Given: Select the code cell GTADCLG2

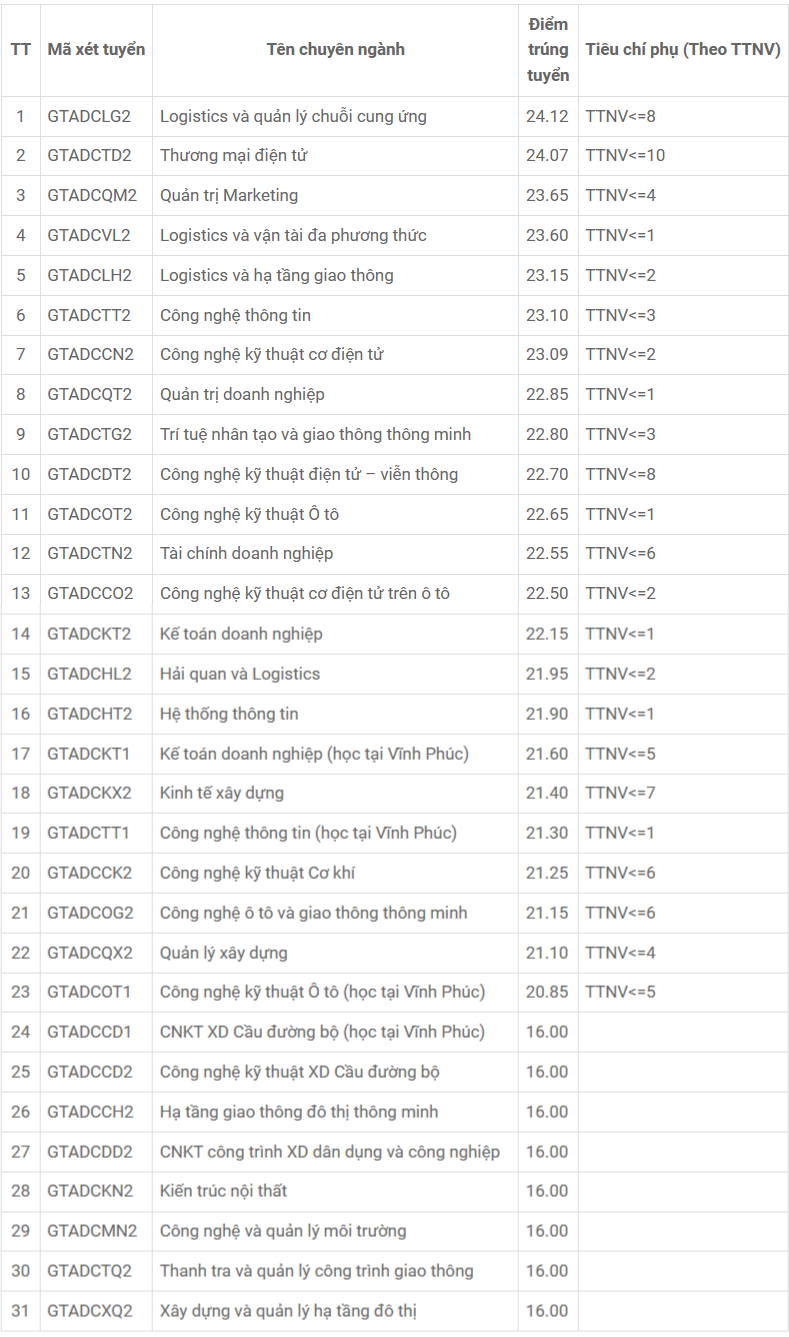Looking at the screenshot, I should click(89, 116).
